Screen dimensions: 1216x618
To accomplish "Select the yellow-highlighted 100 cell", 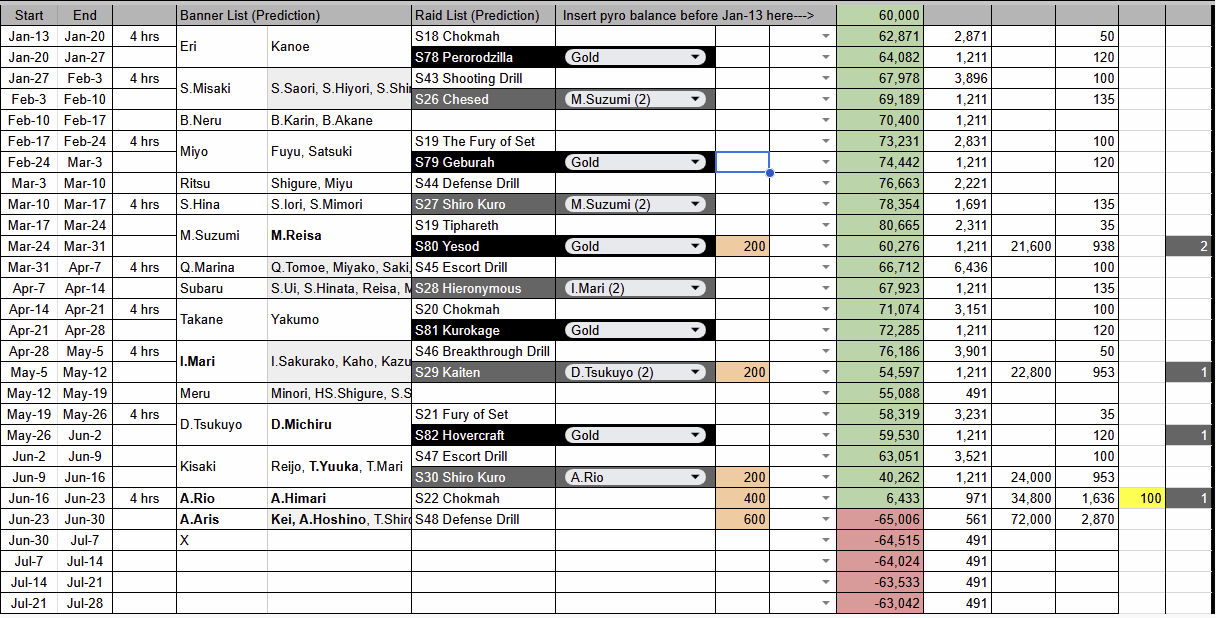I will 1142,498.
